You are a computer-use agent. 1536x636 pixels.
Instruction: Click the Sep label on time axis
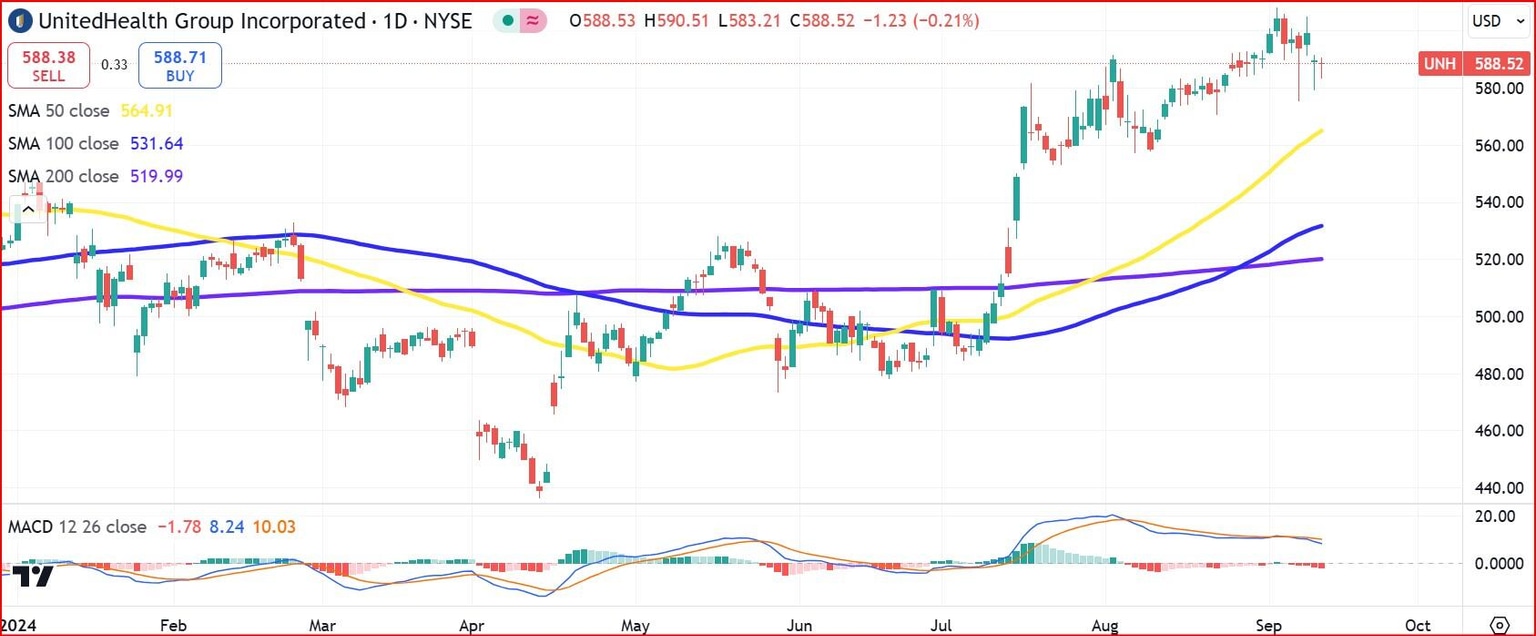click(1270, 625)
